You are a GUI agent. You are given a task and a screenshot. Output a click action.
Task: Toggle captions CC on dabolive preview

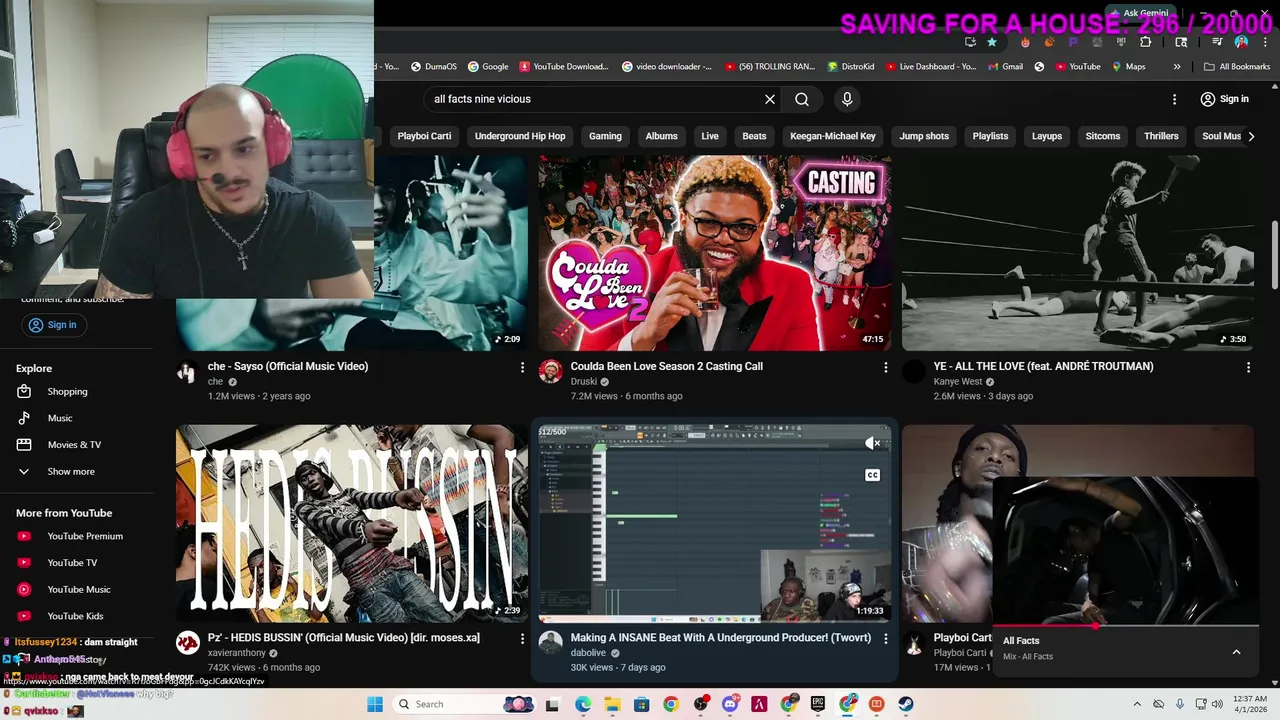coord(873,475)
